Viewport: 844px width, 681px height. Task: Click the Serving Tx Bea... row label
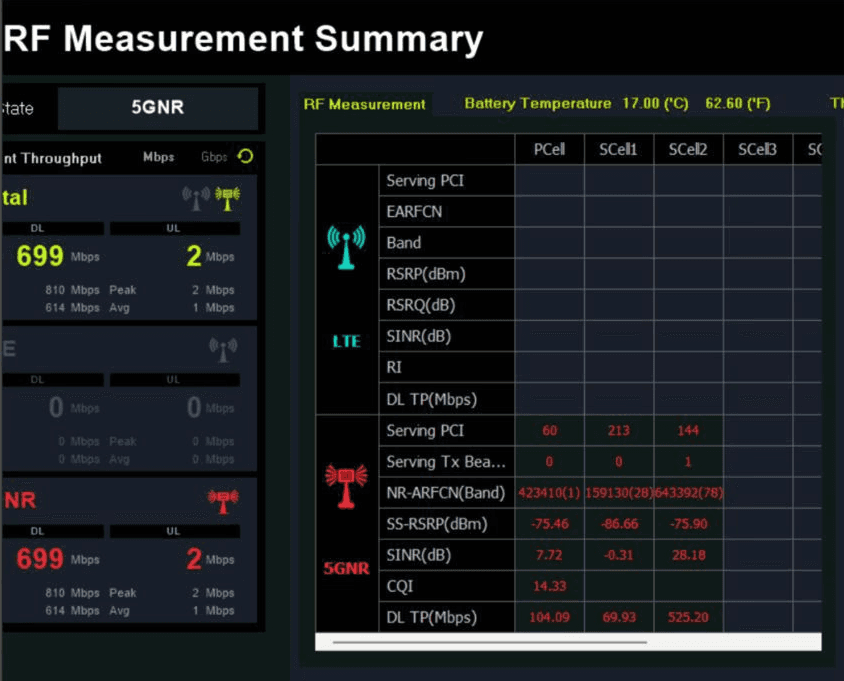pos(446,462)
